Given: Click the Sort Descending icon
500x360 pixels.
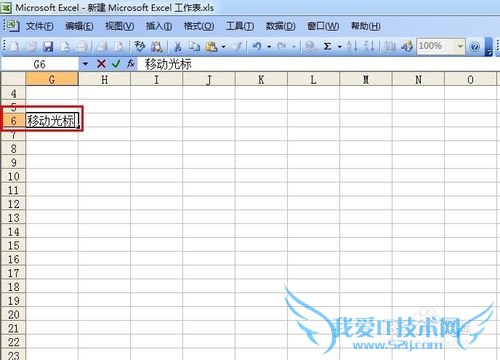Looking at the screenshot, I should 369,46.
